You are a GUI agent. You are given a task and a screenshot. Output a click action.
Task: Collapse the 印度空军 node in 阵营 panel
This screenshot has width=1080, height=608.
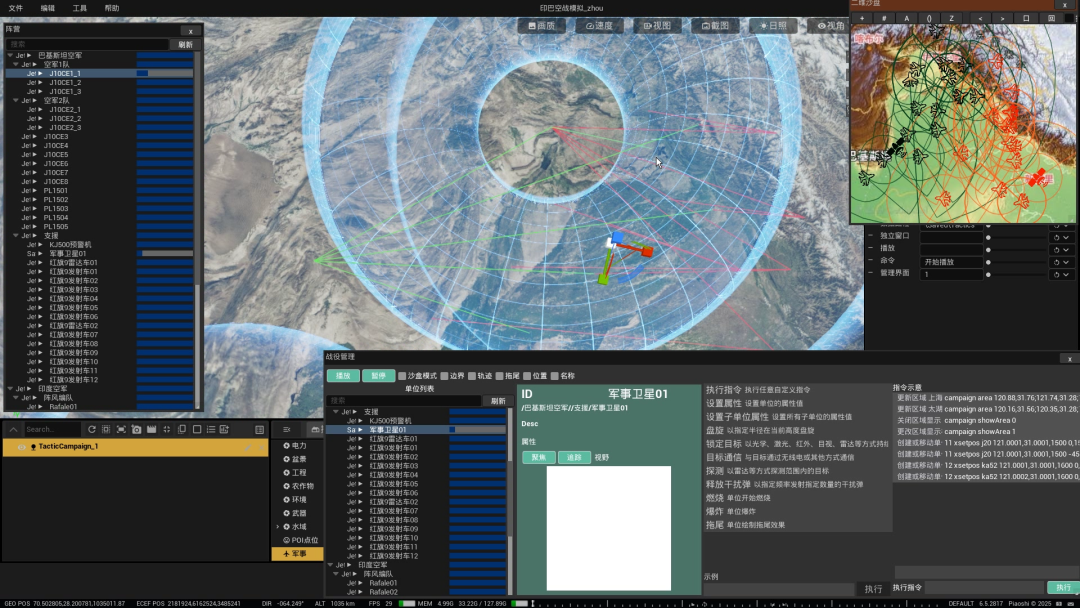pyautogui.click(x=10, y=388)
